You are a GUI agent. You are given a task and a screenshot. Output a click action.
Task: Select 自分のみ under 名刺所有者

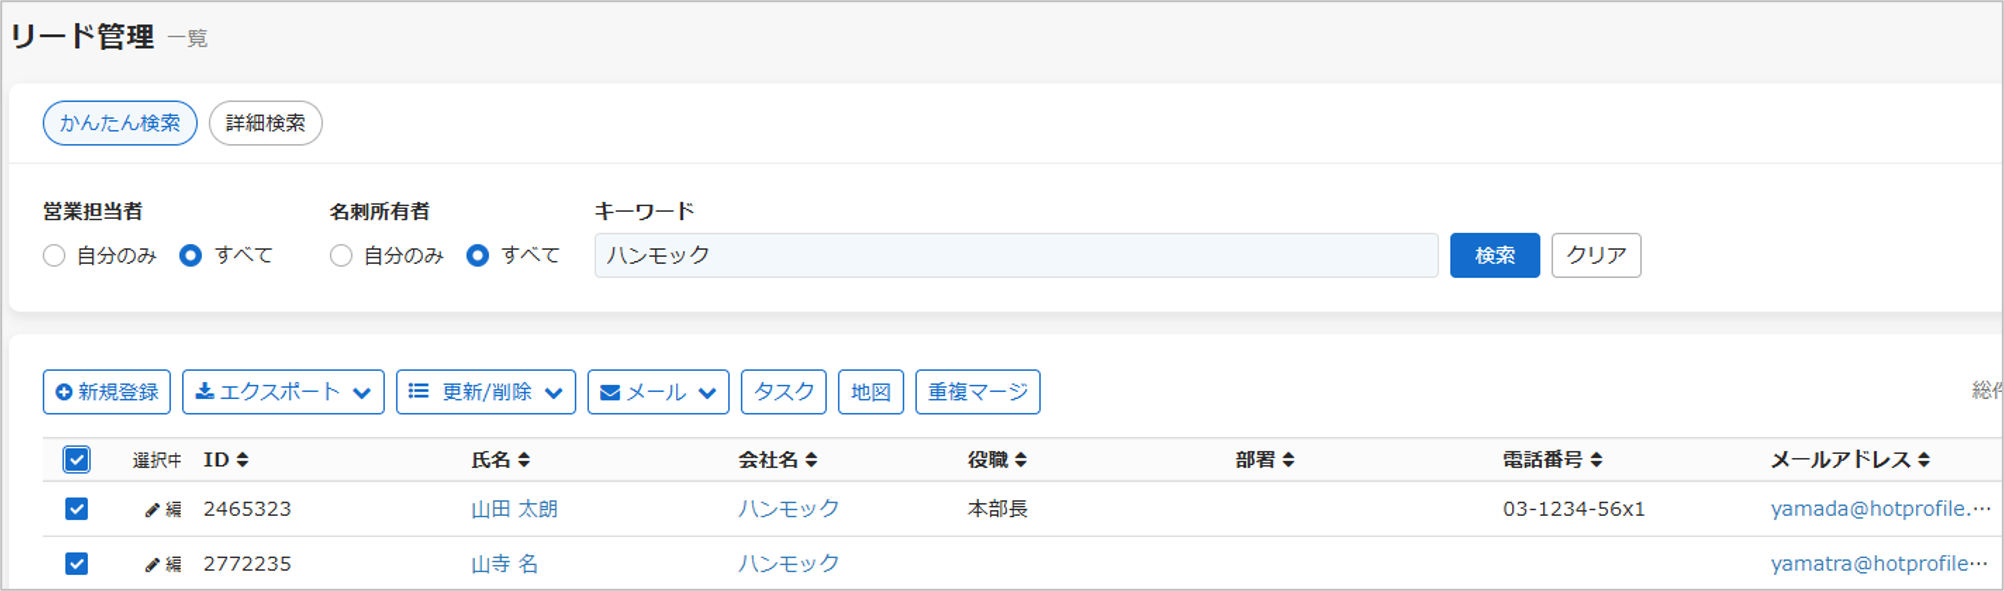tap(341, 256)
